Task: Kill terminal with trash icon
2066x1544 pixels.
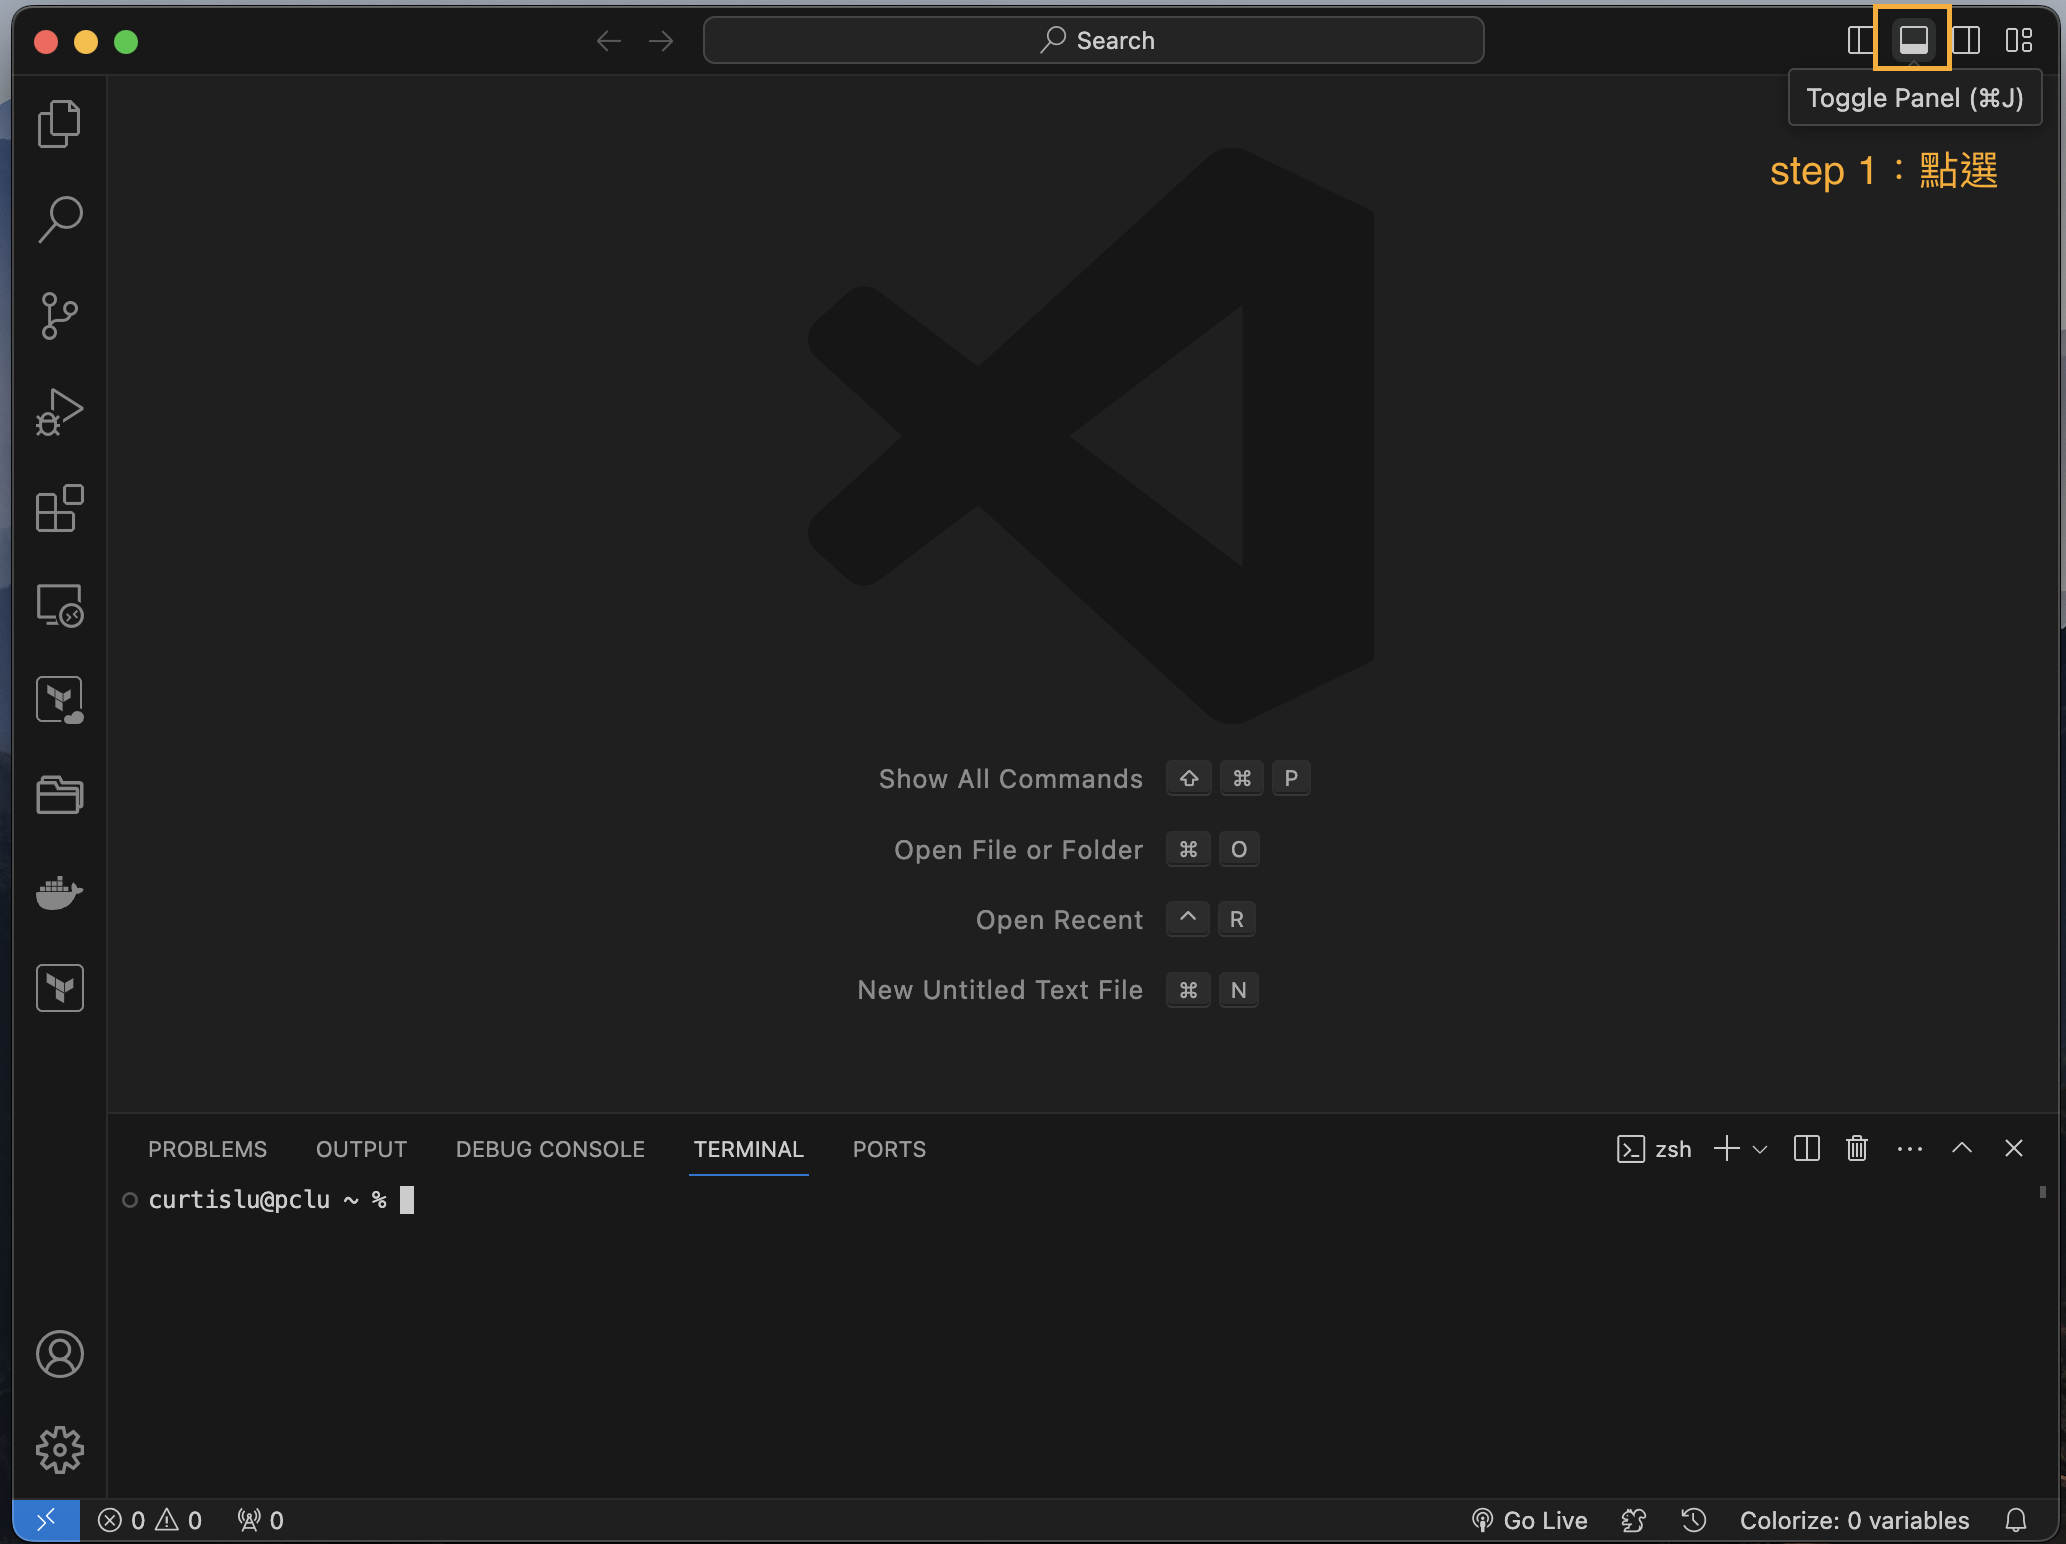Action: click(x=1857, y=1148)
